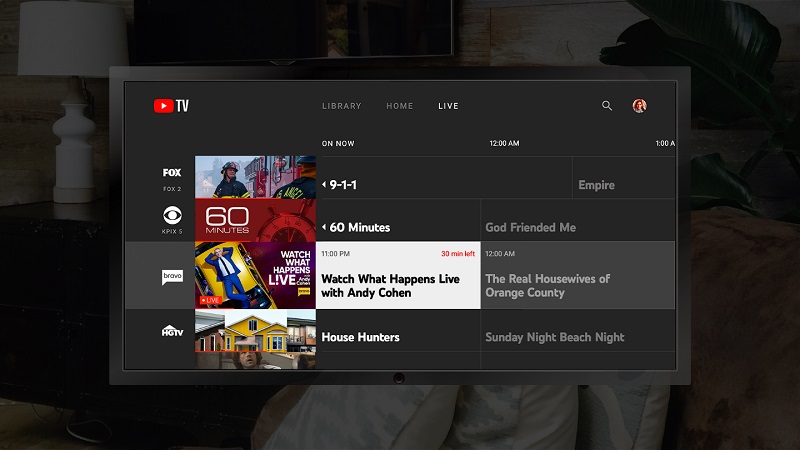Select the FOX channel logo
This screenshot has height=450, width=800.
[172, 172]
